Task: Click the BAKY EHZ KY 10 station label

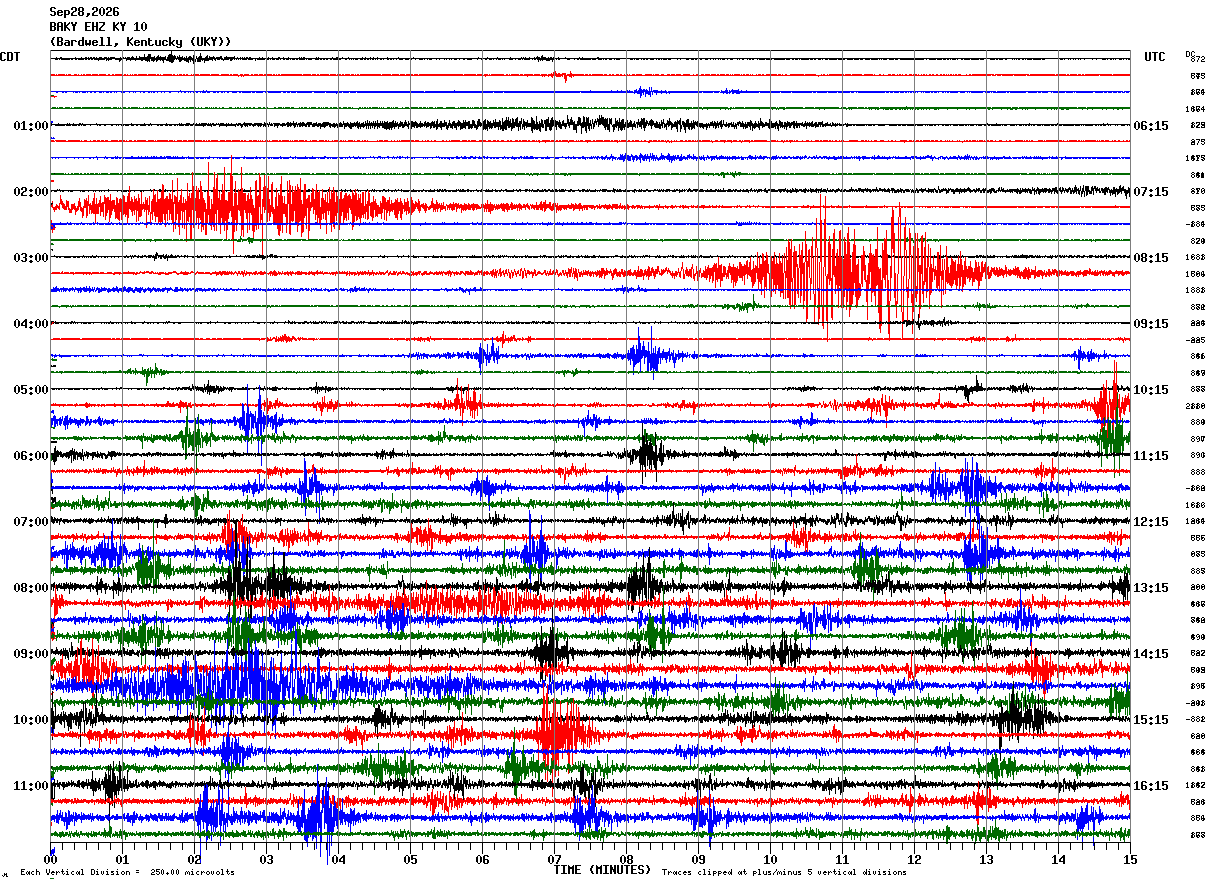Action: pyautogui.click(x=98, y=27)
